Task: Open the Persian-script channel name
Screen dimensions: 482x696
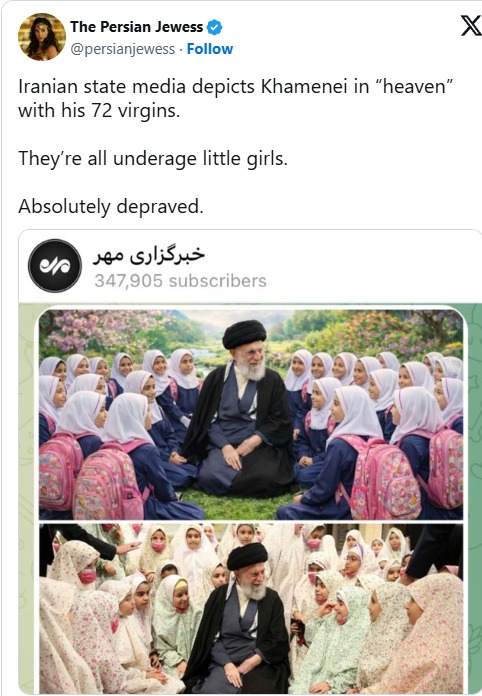Action: pos(149,255)
